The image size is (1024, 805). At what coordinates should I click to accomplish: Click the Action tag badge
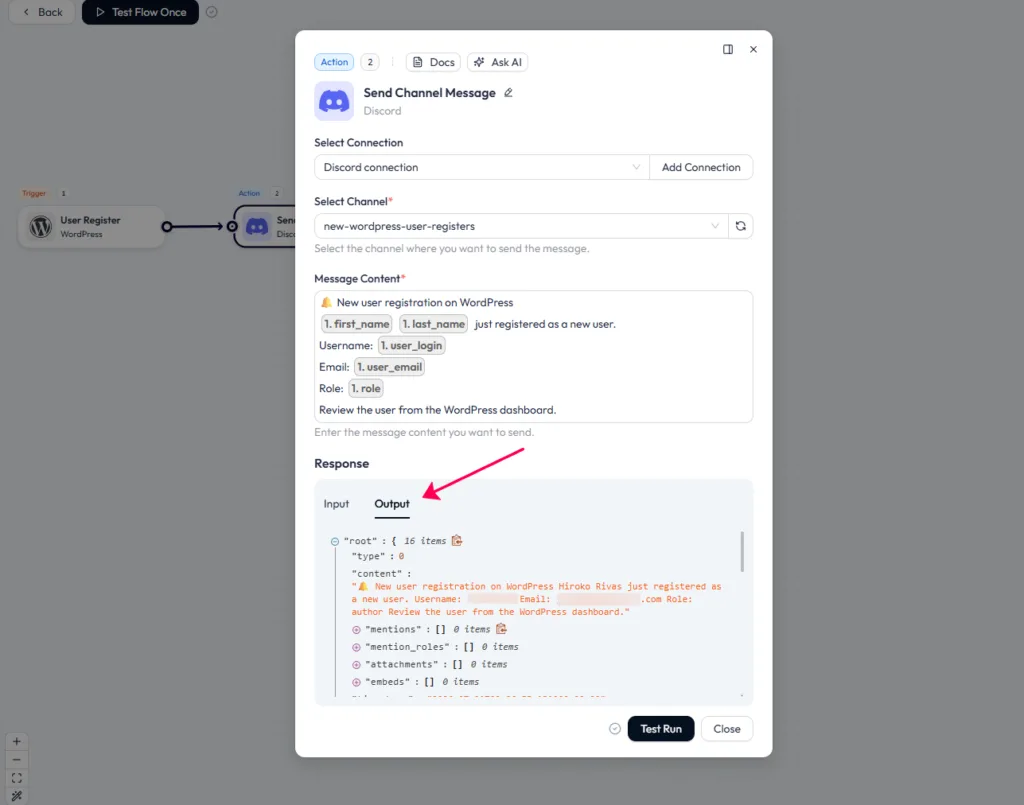334,62
